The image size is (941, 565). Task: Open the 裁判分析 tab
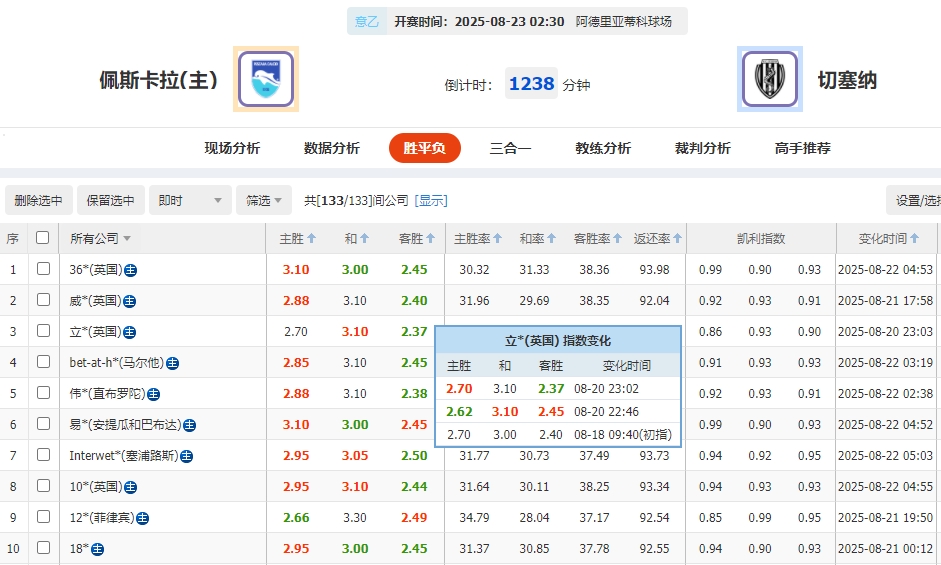click(702, 148)
